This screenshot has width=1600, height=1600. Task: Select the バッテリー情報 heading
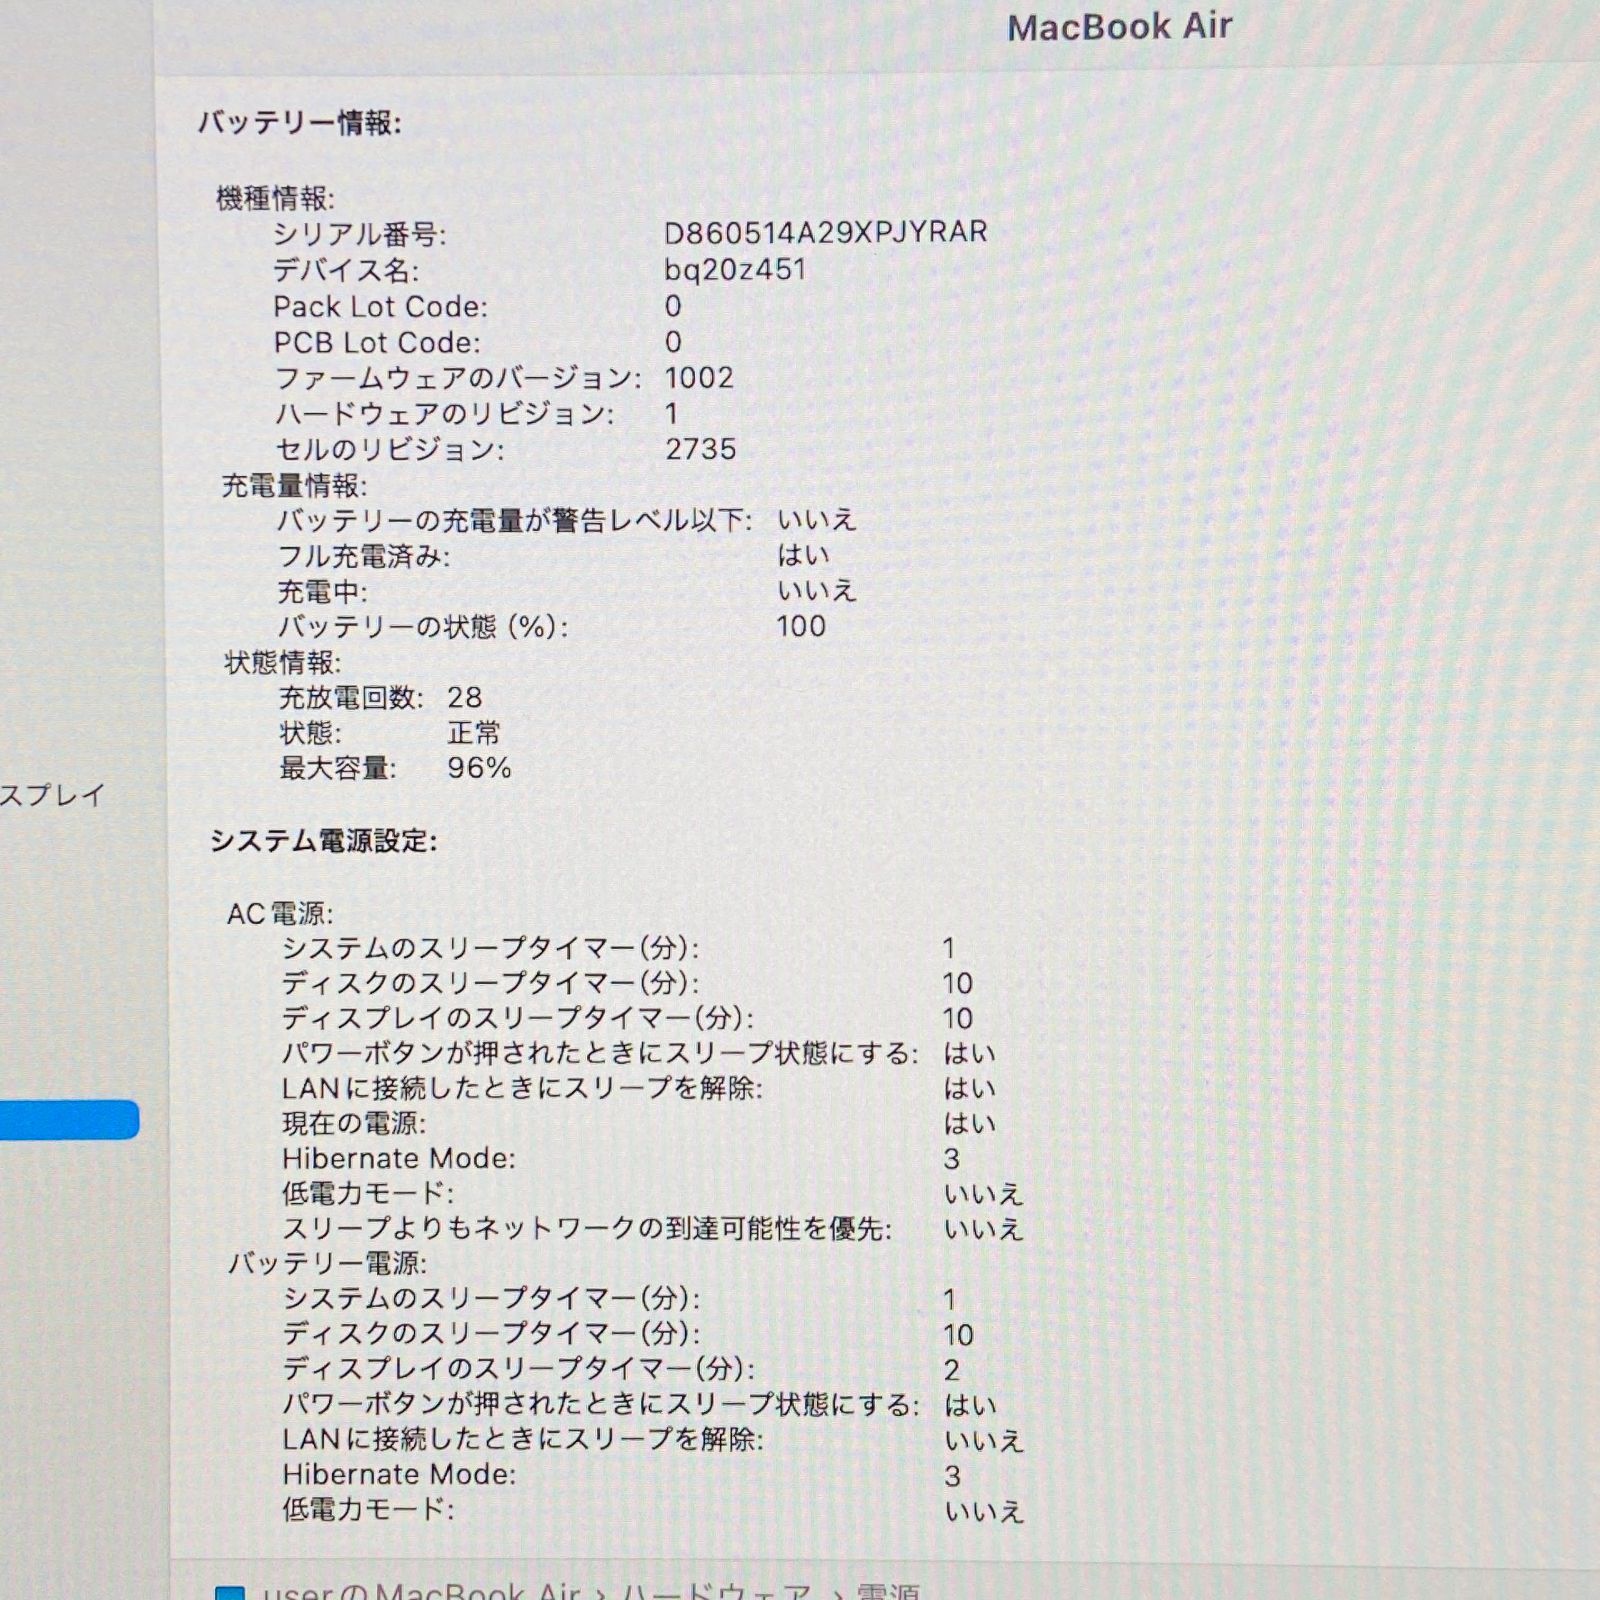[x=299, y=124]
